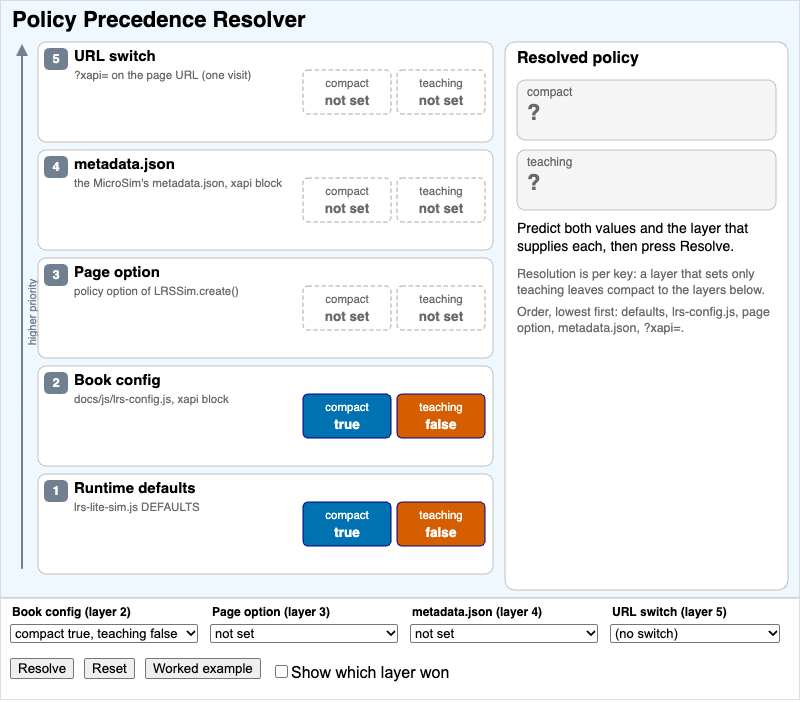Select metadata.json compact not set chip

[x=347, y=200]
